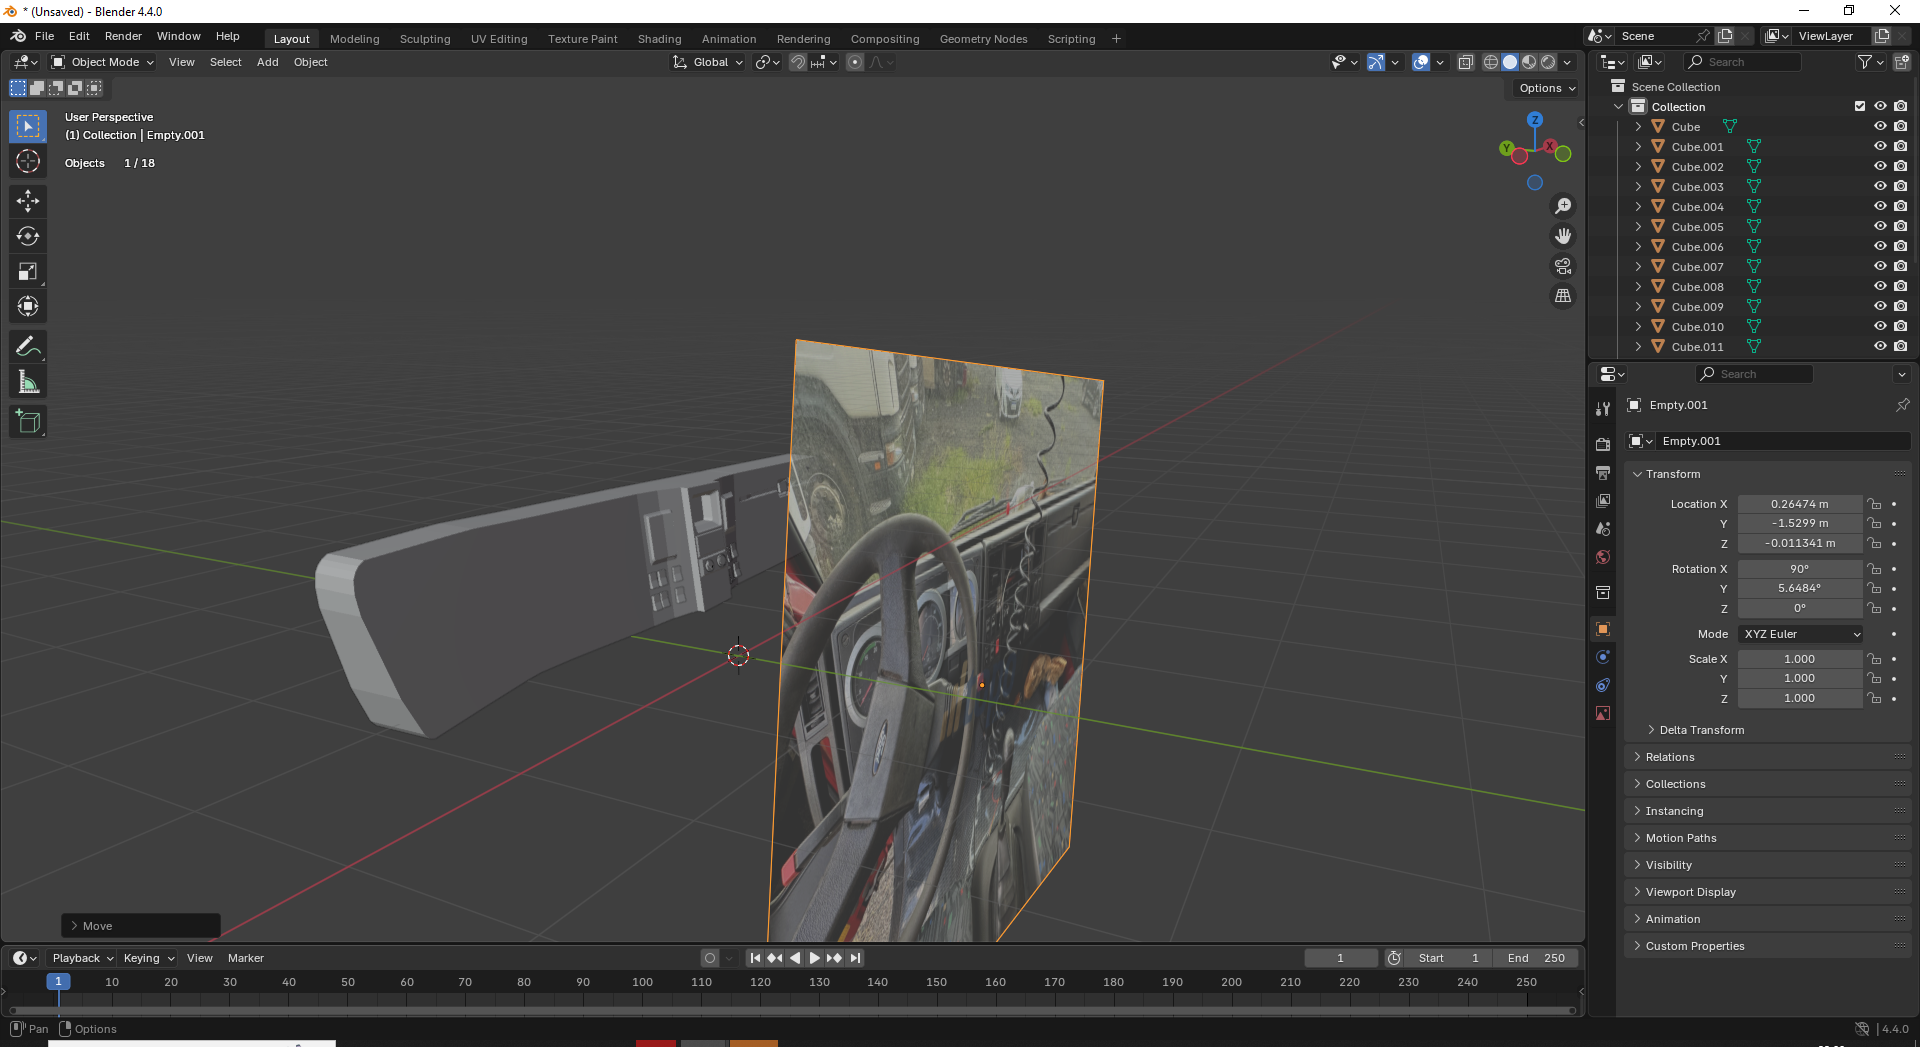
Task: Select the Scale tool
Action: coord(28,271)
